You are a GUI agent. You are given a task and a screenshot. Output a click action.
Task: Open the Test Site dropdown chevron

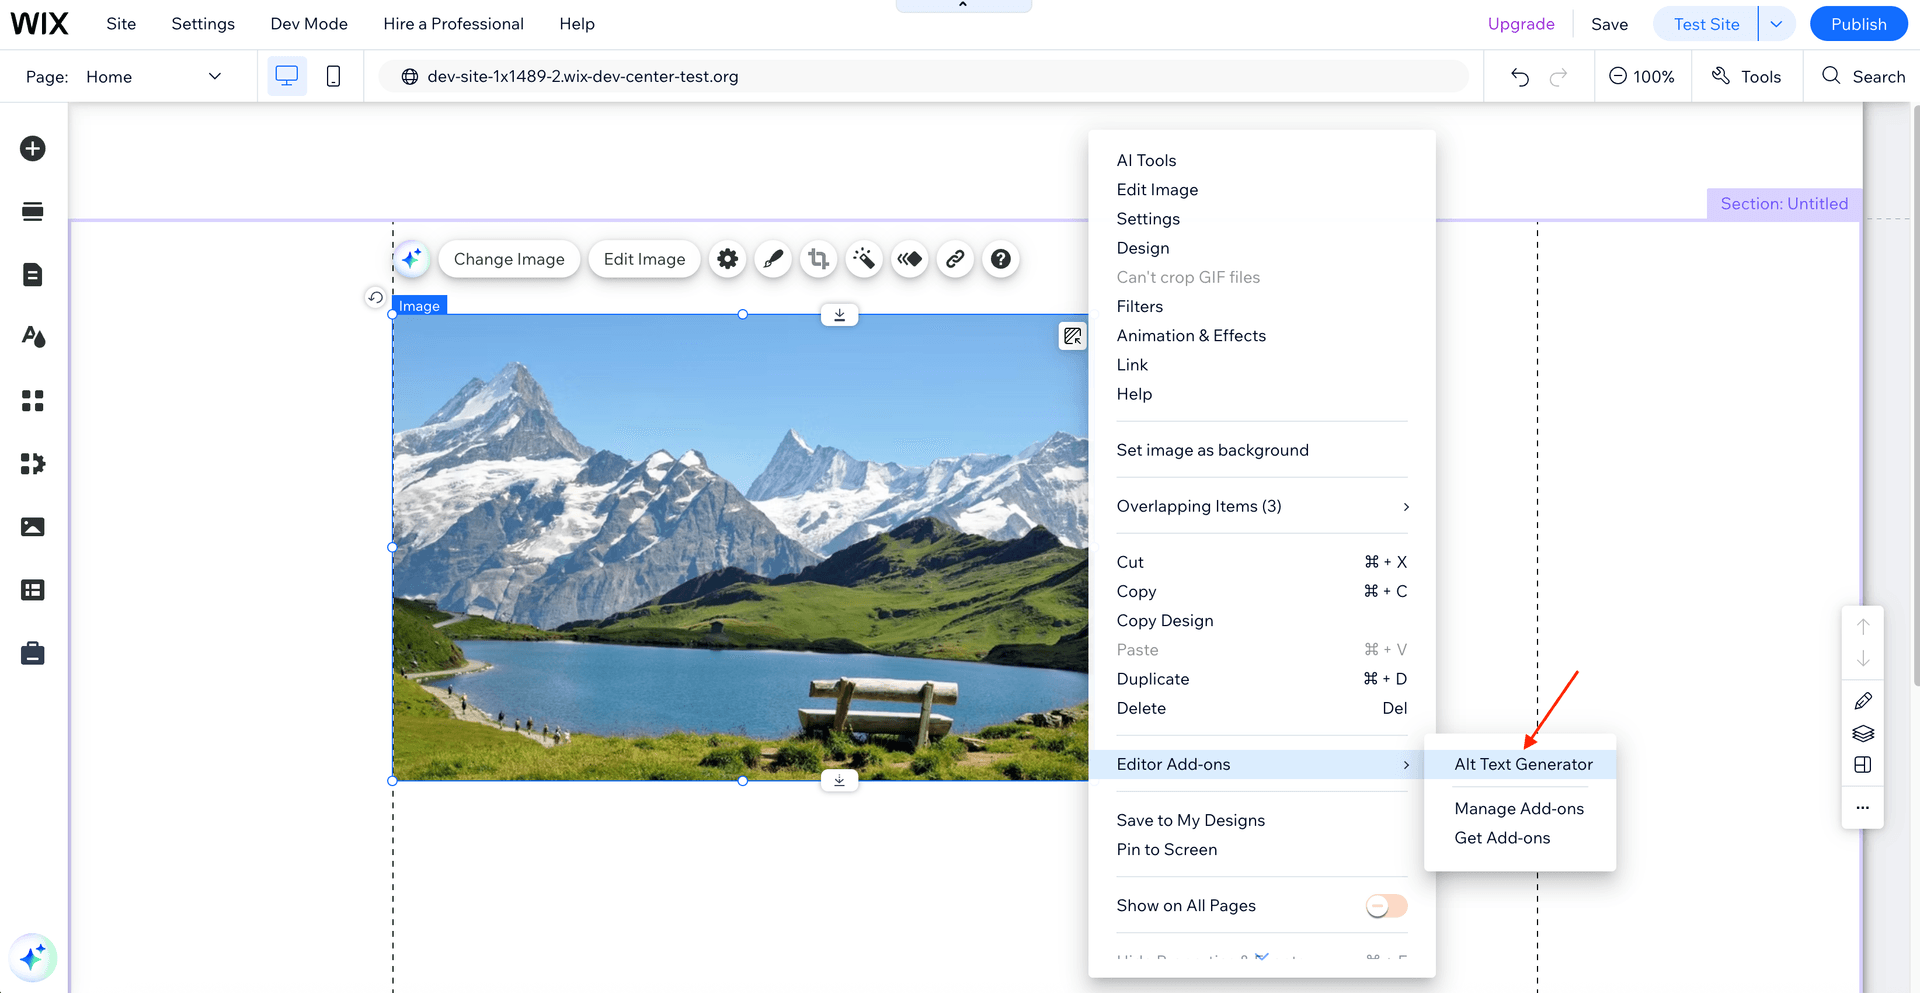[x=1777, y=23]
